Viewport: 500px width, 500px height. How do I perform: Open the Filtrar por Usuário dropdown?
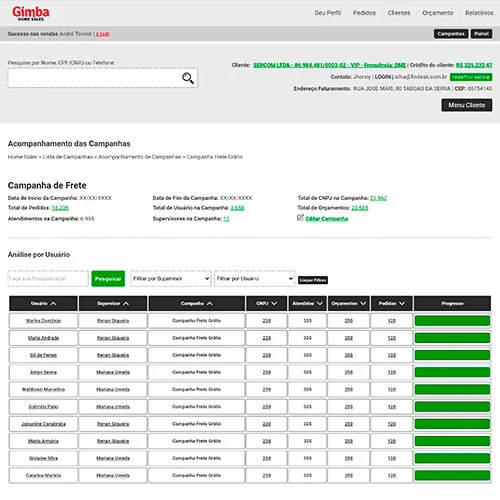(254, 278)
